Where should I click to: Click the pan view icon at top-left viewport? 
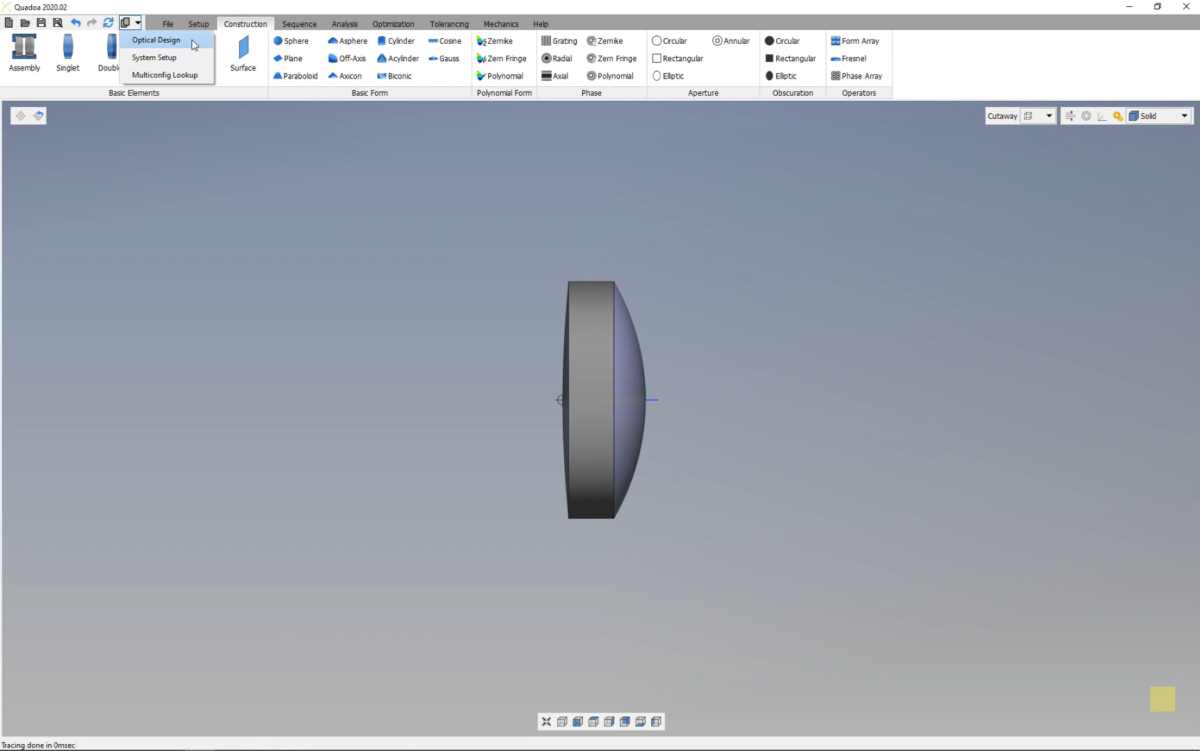point(20,116)
